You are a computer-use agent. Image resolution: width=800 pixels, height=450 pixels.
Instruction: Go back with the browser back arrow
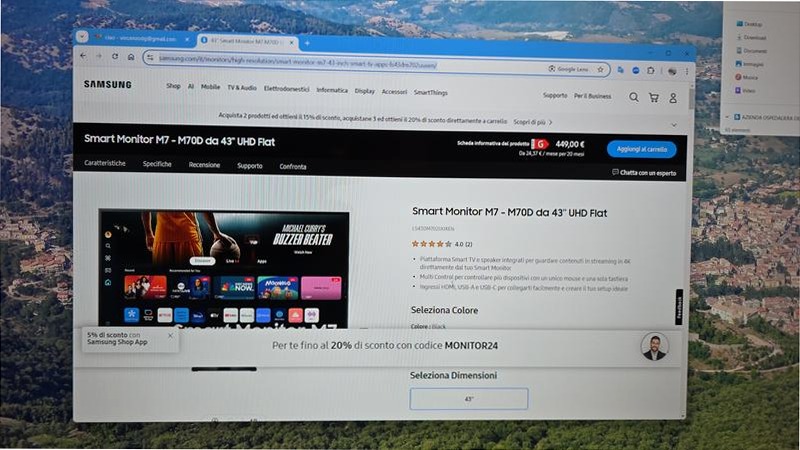83,56
